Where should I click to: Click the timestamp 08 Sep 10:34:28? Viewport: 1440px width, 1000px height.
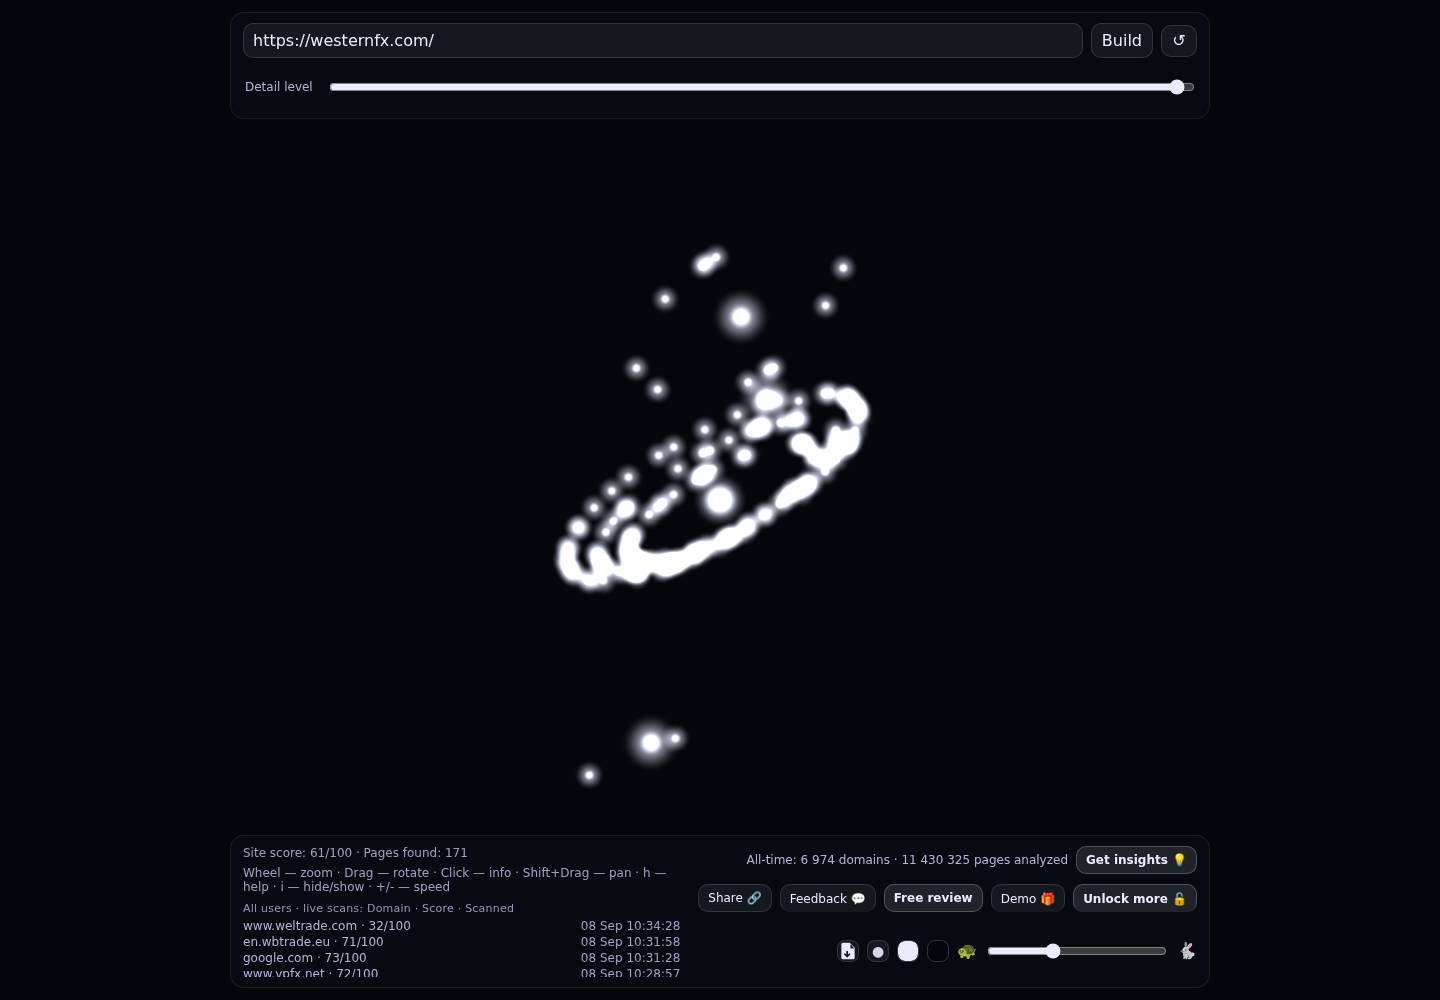[630, 926]
